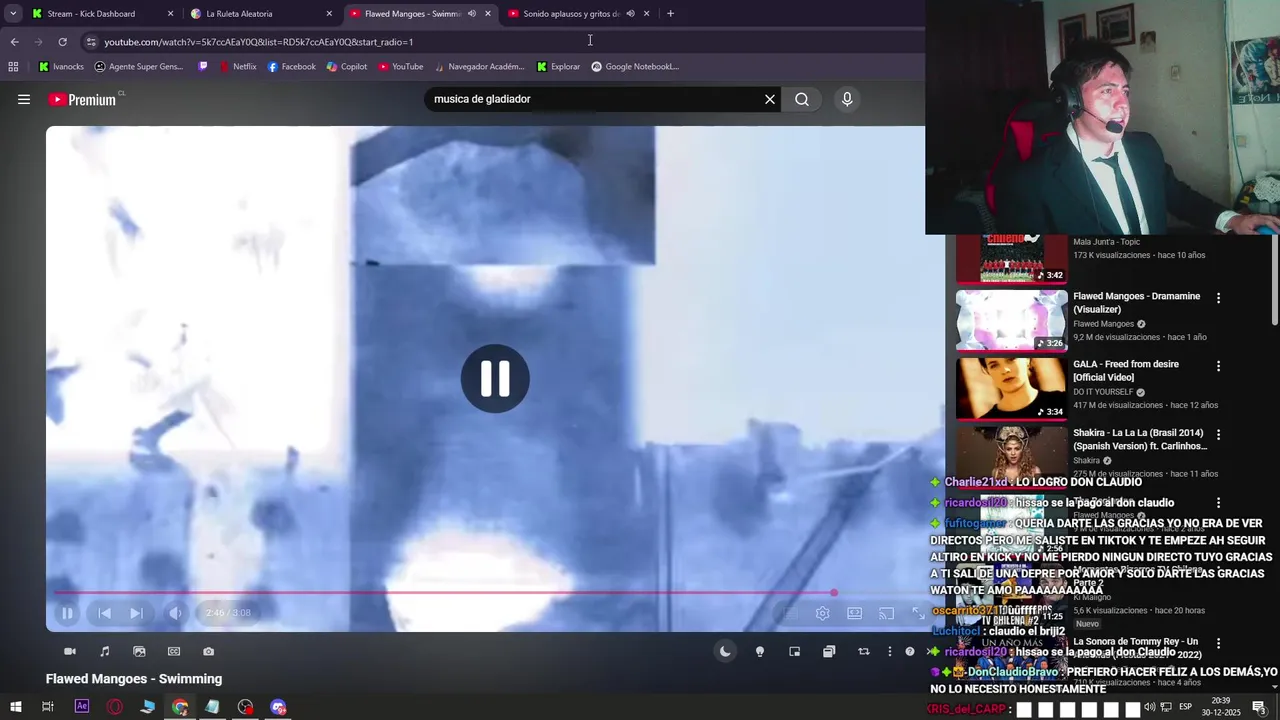1280x720 pixels.
Task: Click the music note icon below player
Action: [x=105, y=651]
